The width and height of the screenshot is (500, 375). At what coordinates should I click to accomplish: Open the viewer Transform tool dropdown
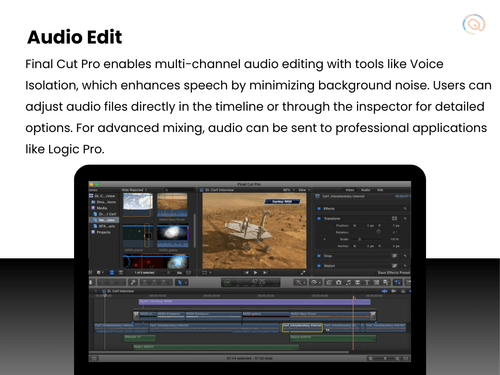pyautogui.click(x=207, y=272)
